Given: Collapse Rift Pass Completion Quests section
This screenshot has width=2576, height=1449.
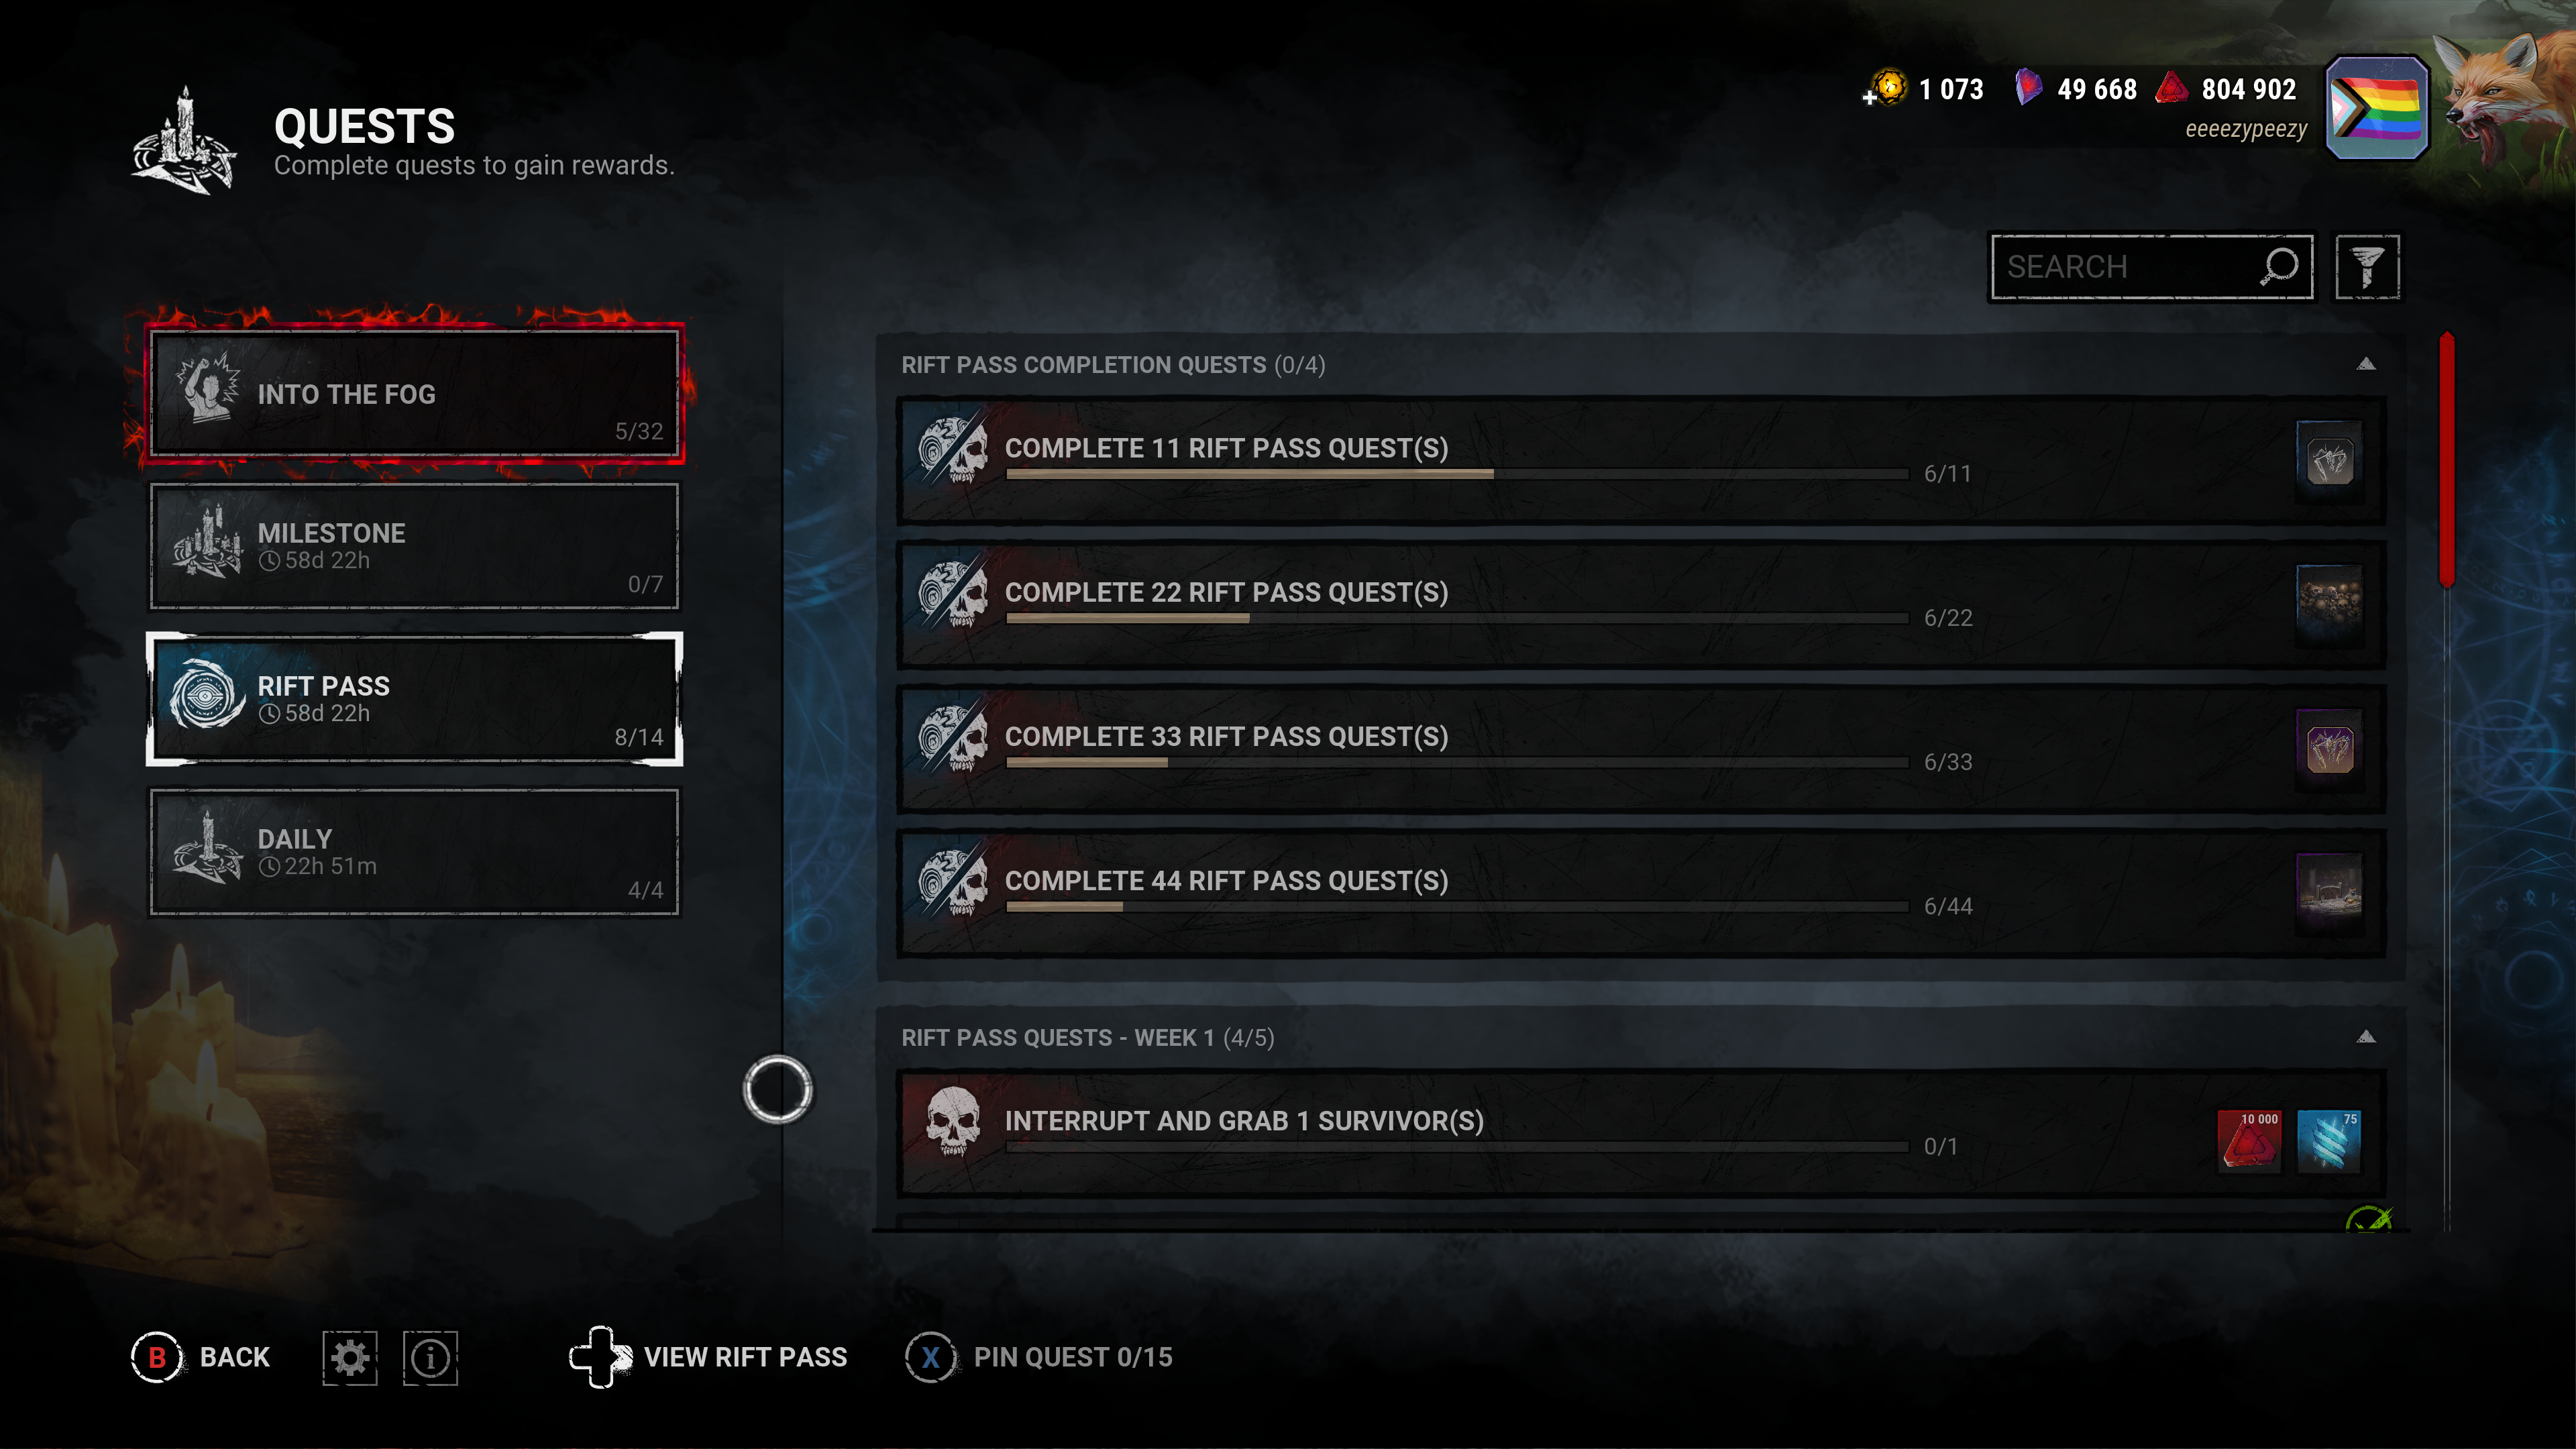Looking at the screenshot, I should pyautogui.click(x=2366, y=364).
